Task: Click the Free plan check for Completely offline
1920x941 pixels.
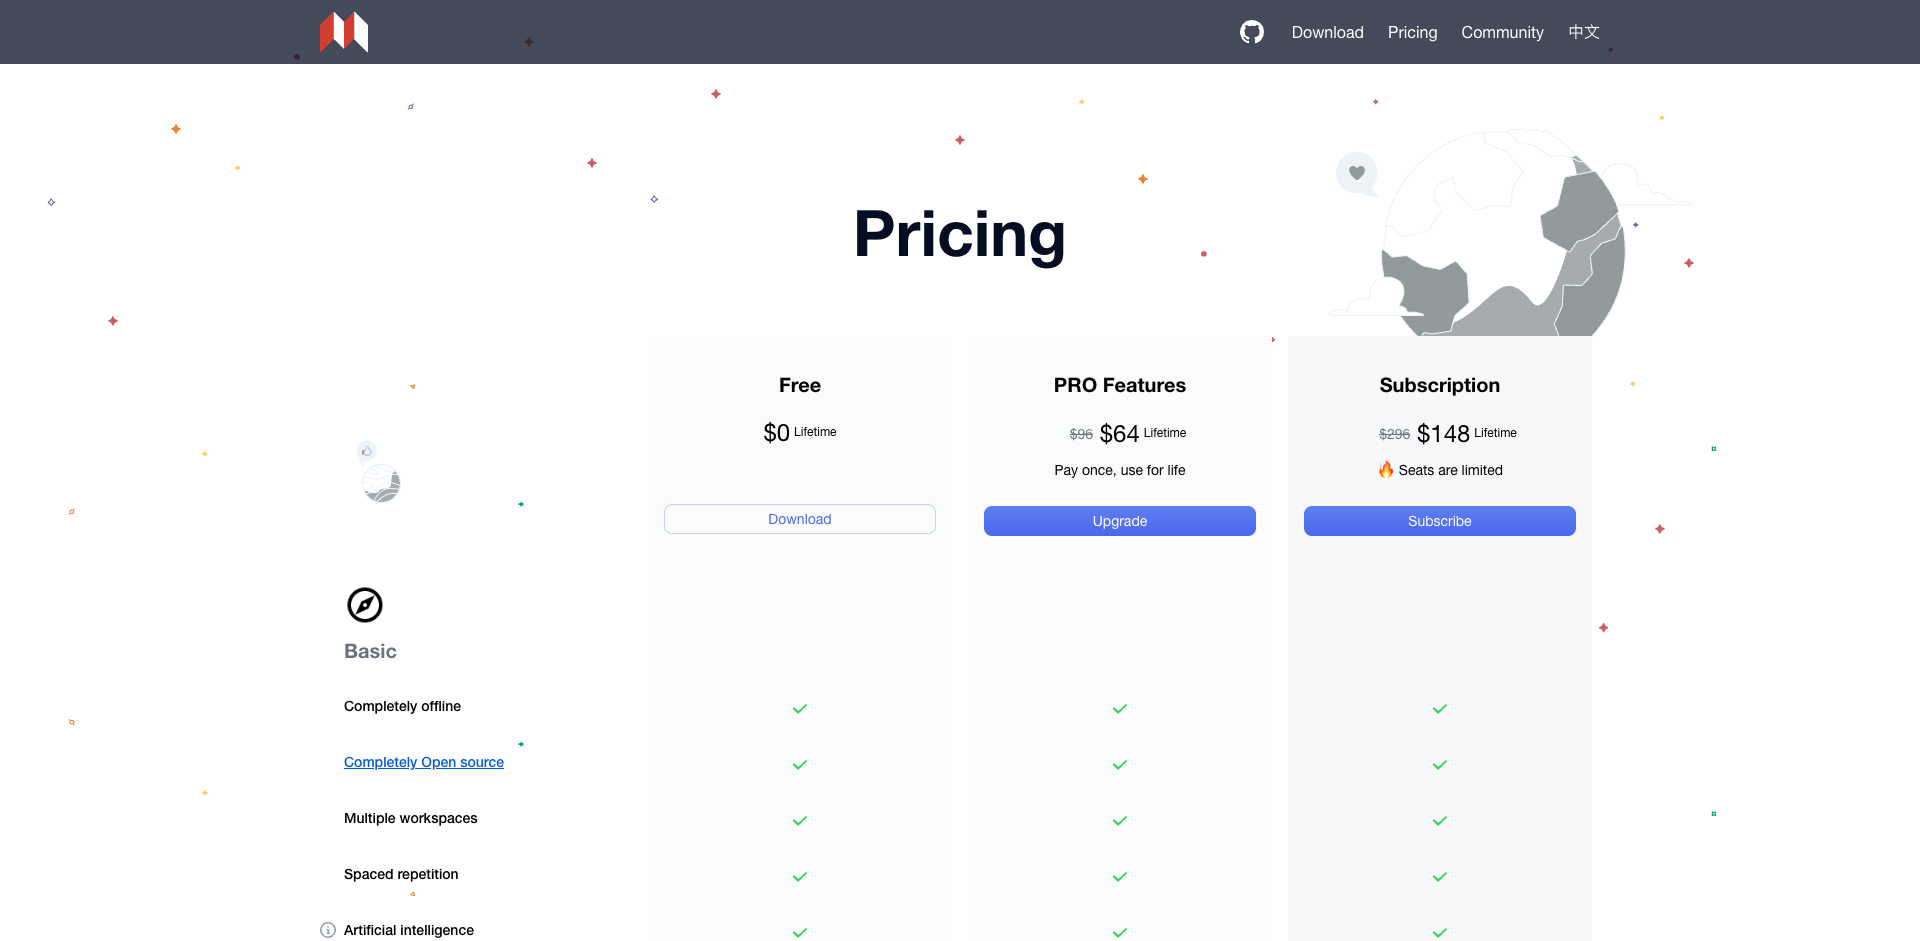Action: coord(800,709)
